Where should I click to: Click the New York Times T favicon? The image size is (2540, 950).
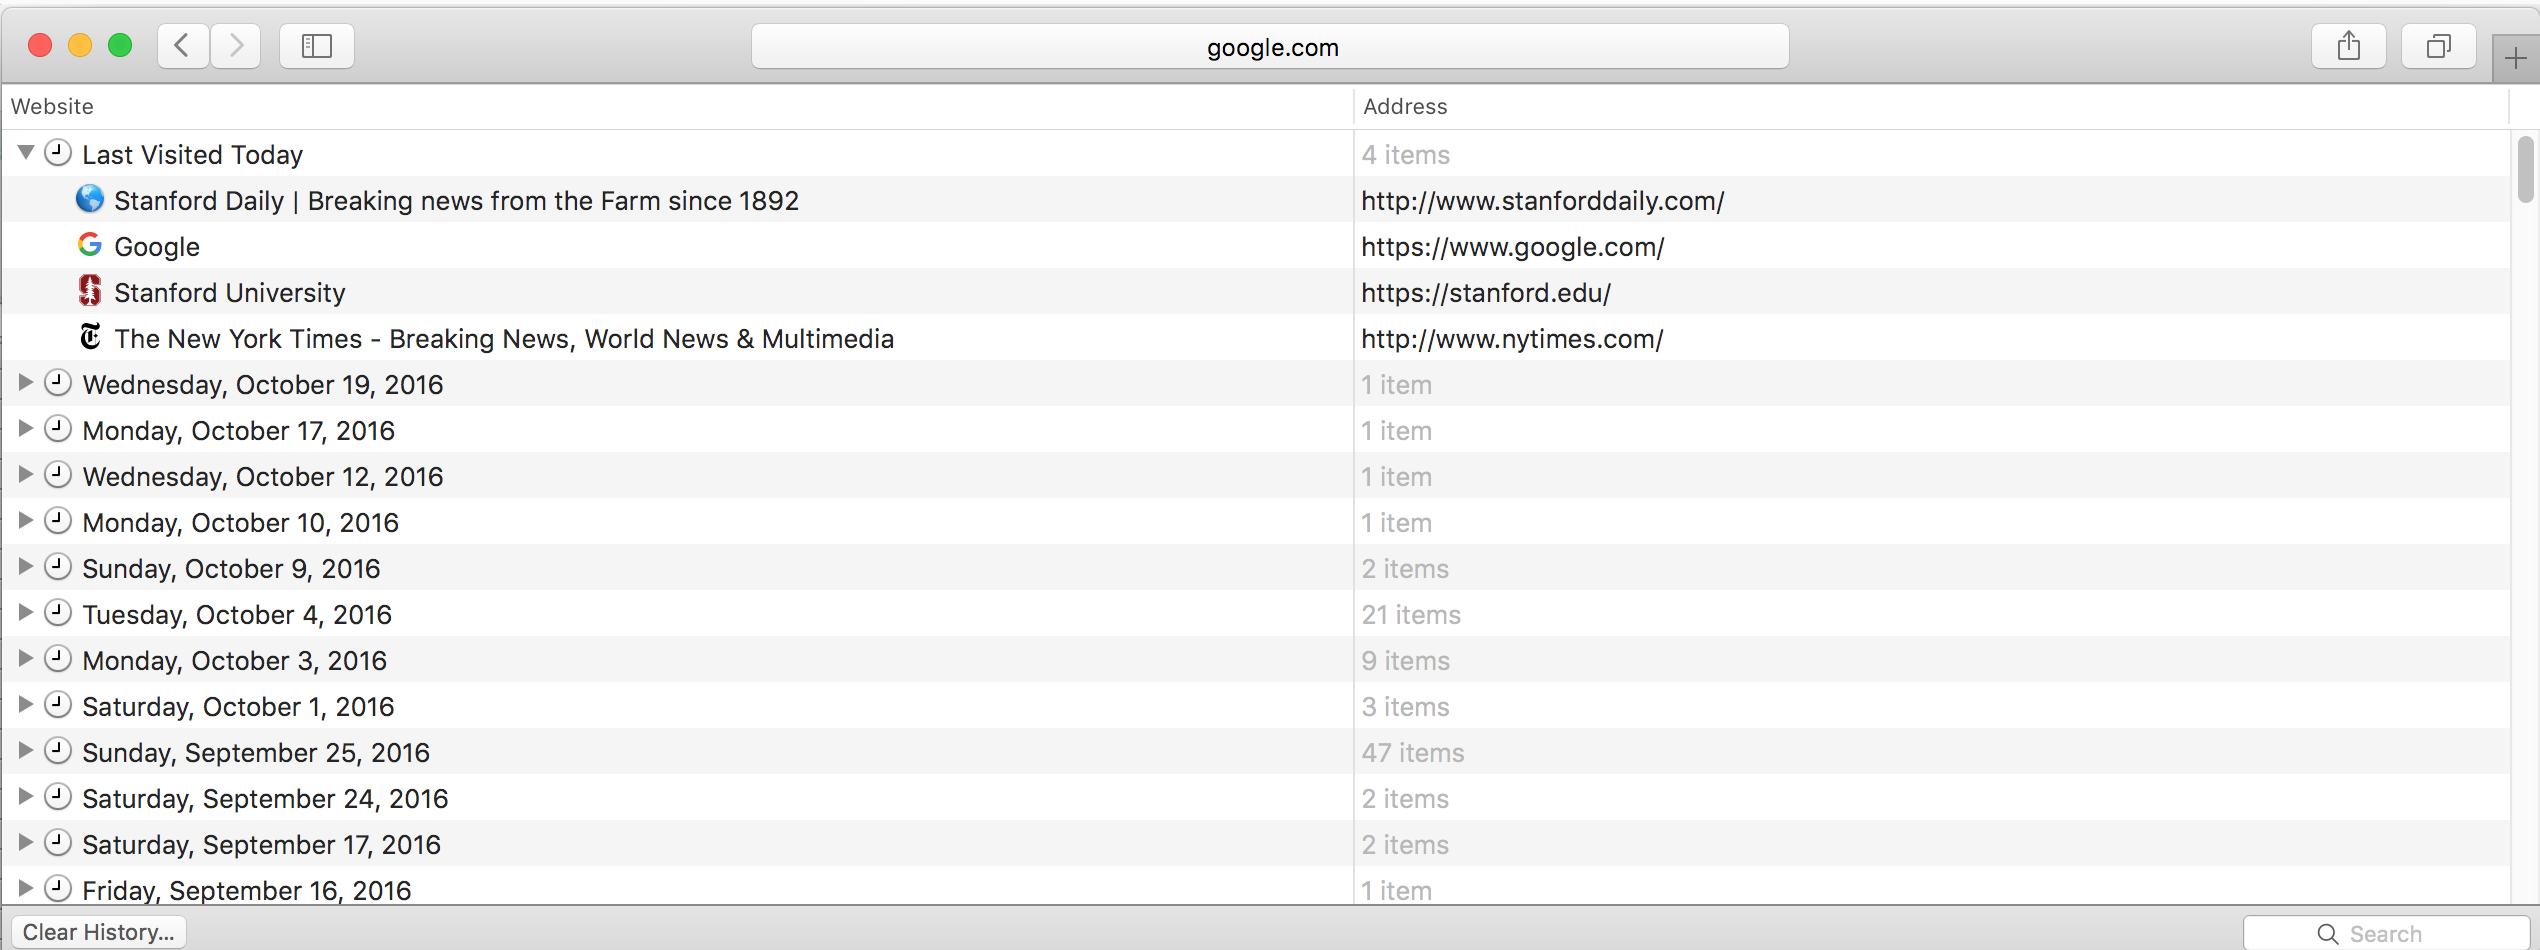click(90, 337)
